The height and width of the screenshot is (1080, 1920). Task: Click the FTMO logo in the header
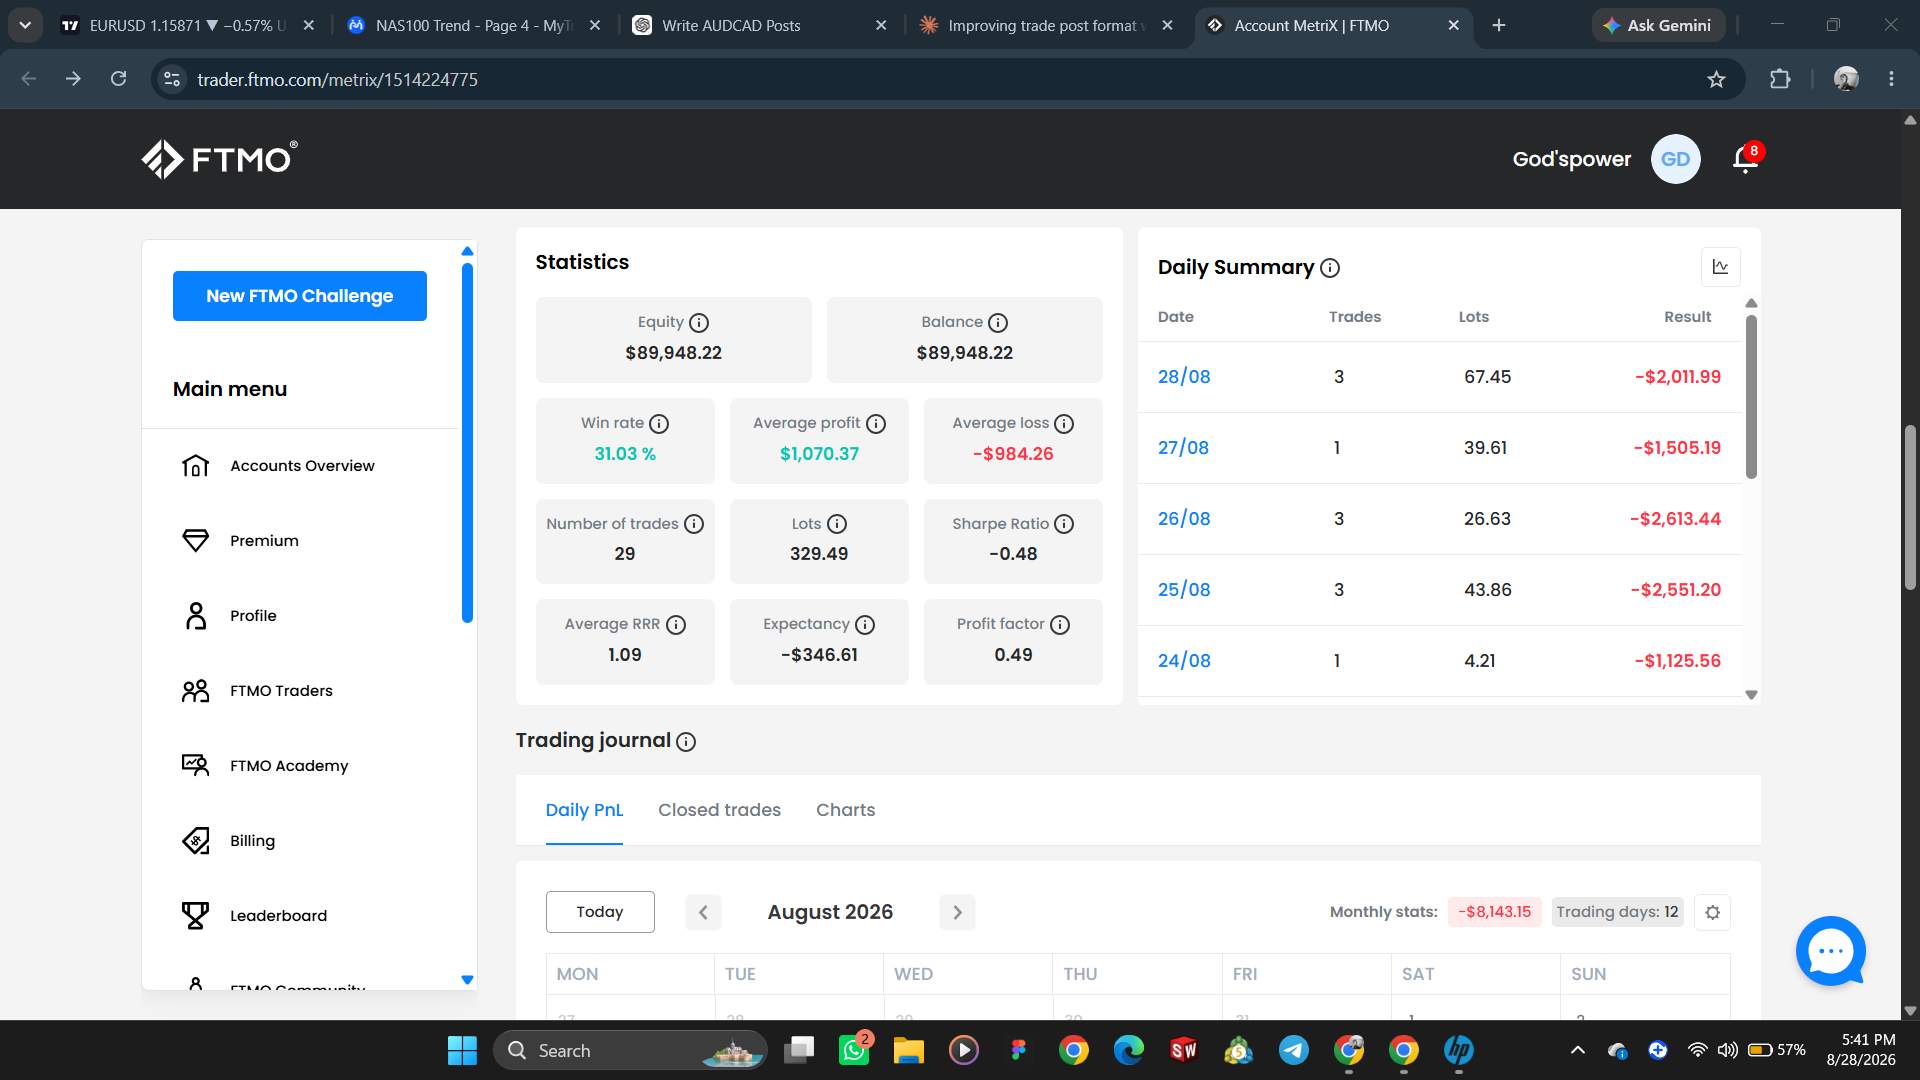pos(219,159)
